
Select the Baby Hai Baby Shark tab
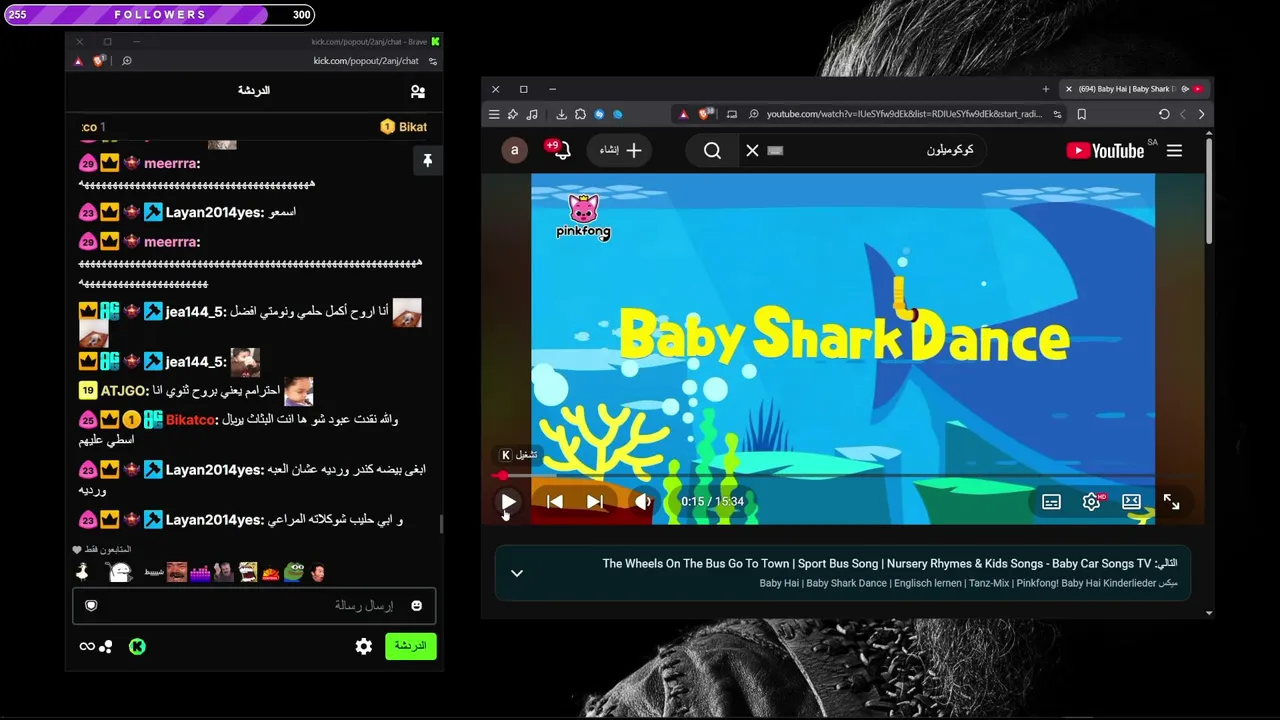click(x=1135, y=89)
